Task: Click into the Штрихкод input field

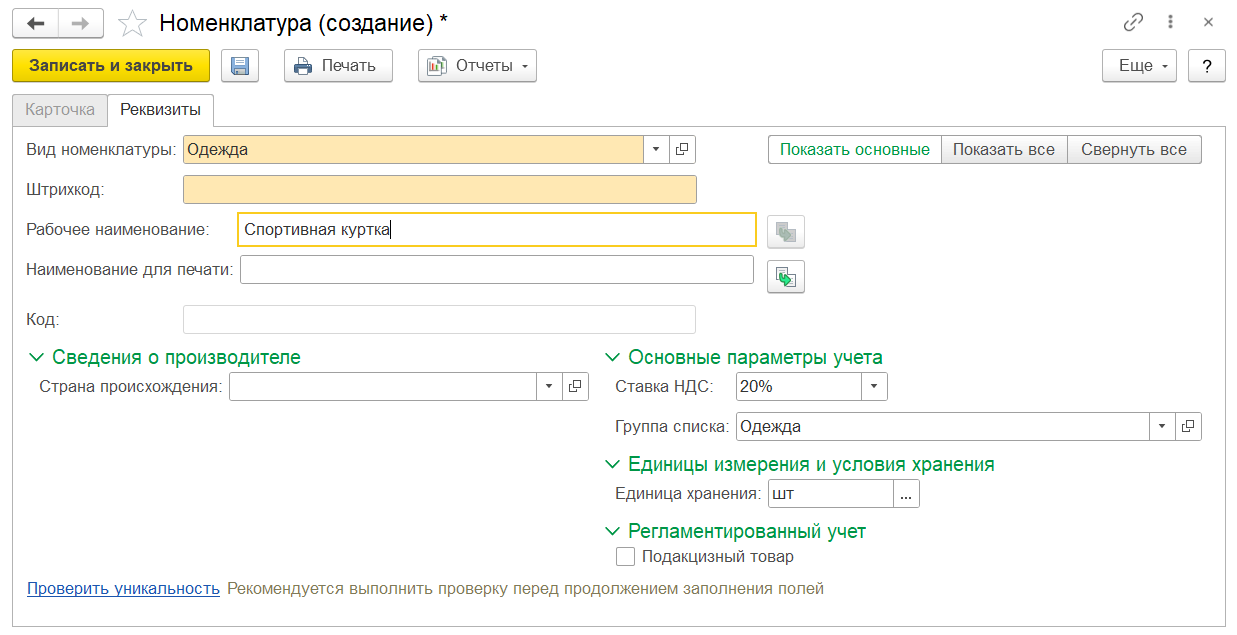Action: point(439,190)
